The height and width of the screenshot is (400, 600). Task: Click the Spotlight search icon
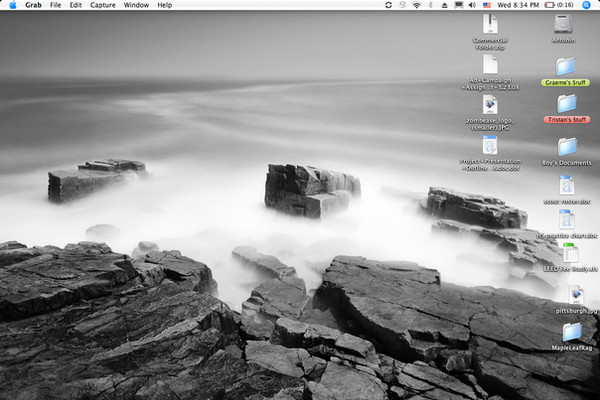[588, 5]
